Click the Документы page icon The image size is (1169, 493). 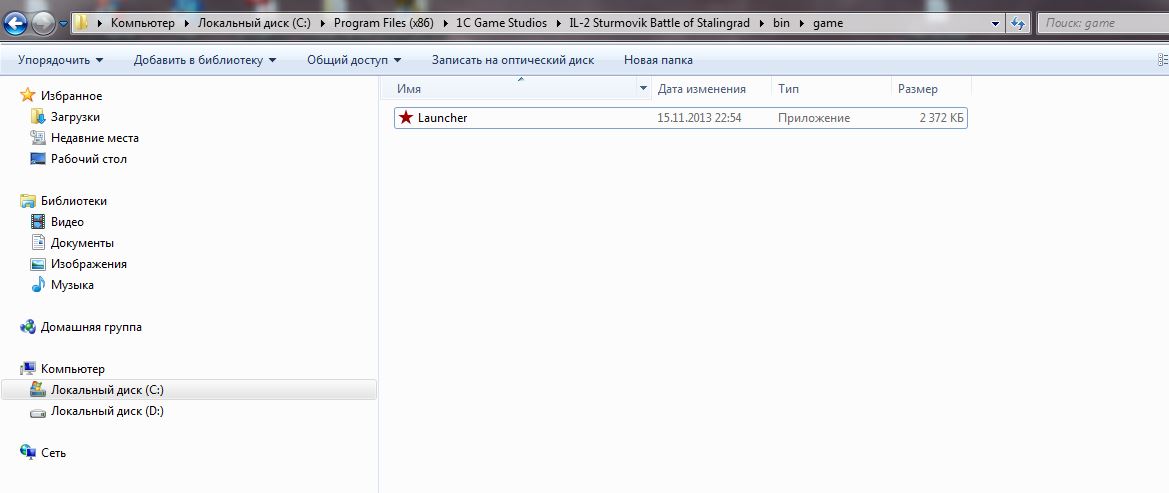(x=38, y=242)
